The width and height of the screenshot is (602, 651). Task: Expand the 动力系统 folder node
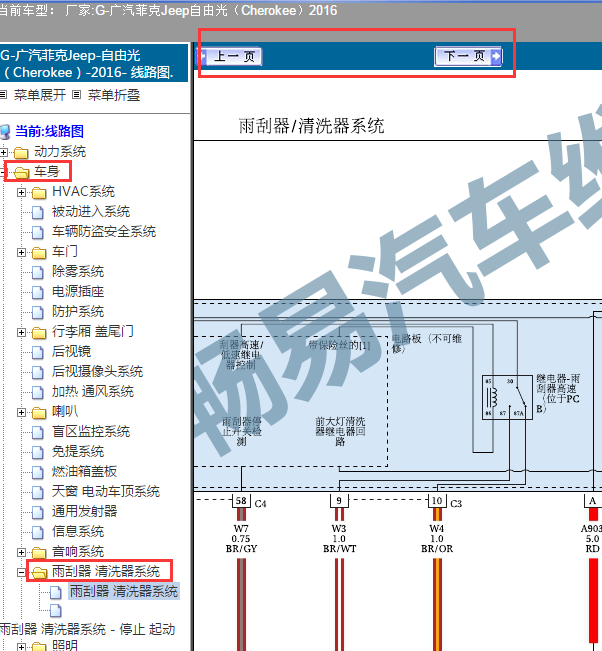point(3,152)
